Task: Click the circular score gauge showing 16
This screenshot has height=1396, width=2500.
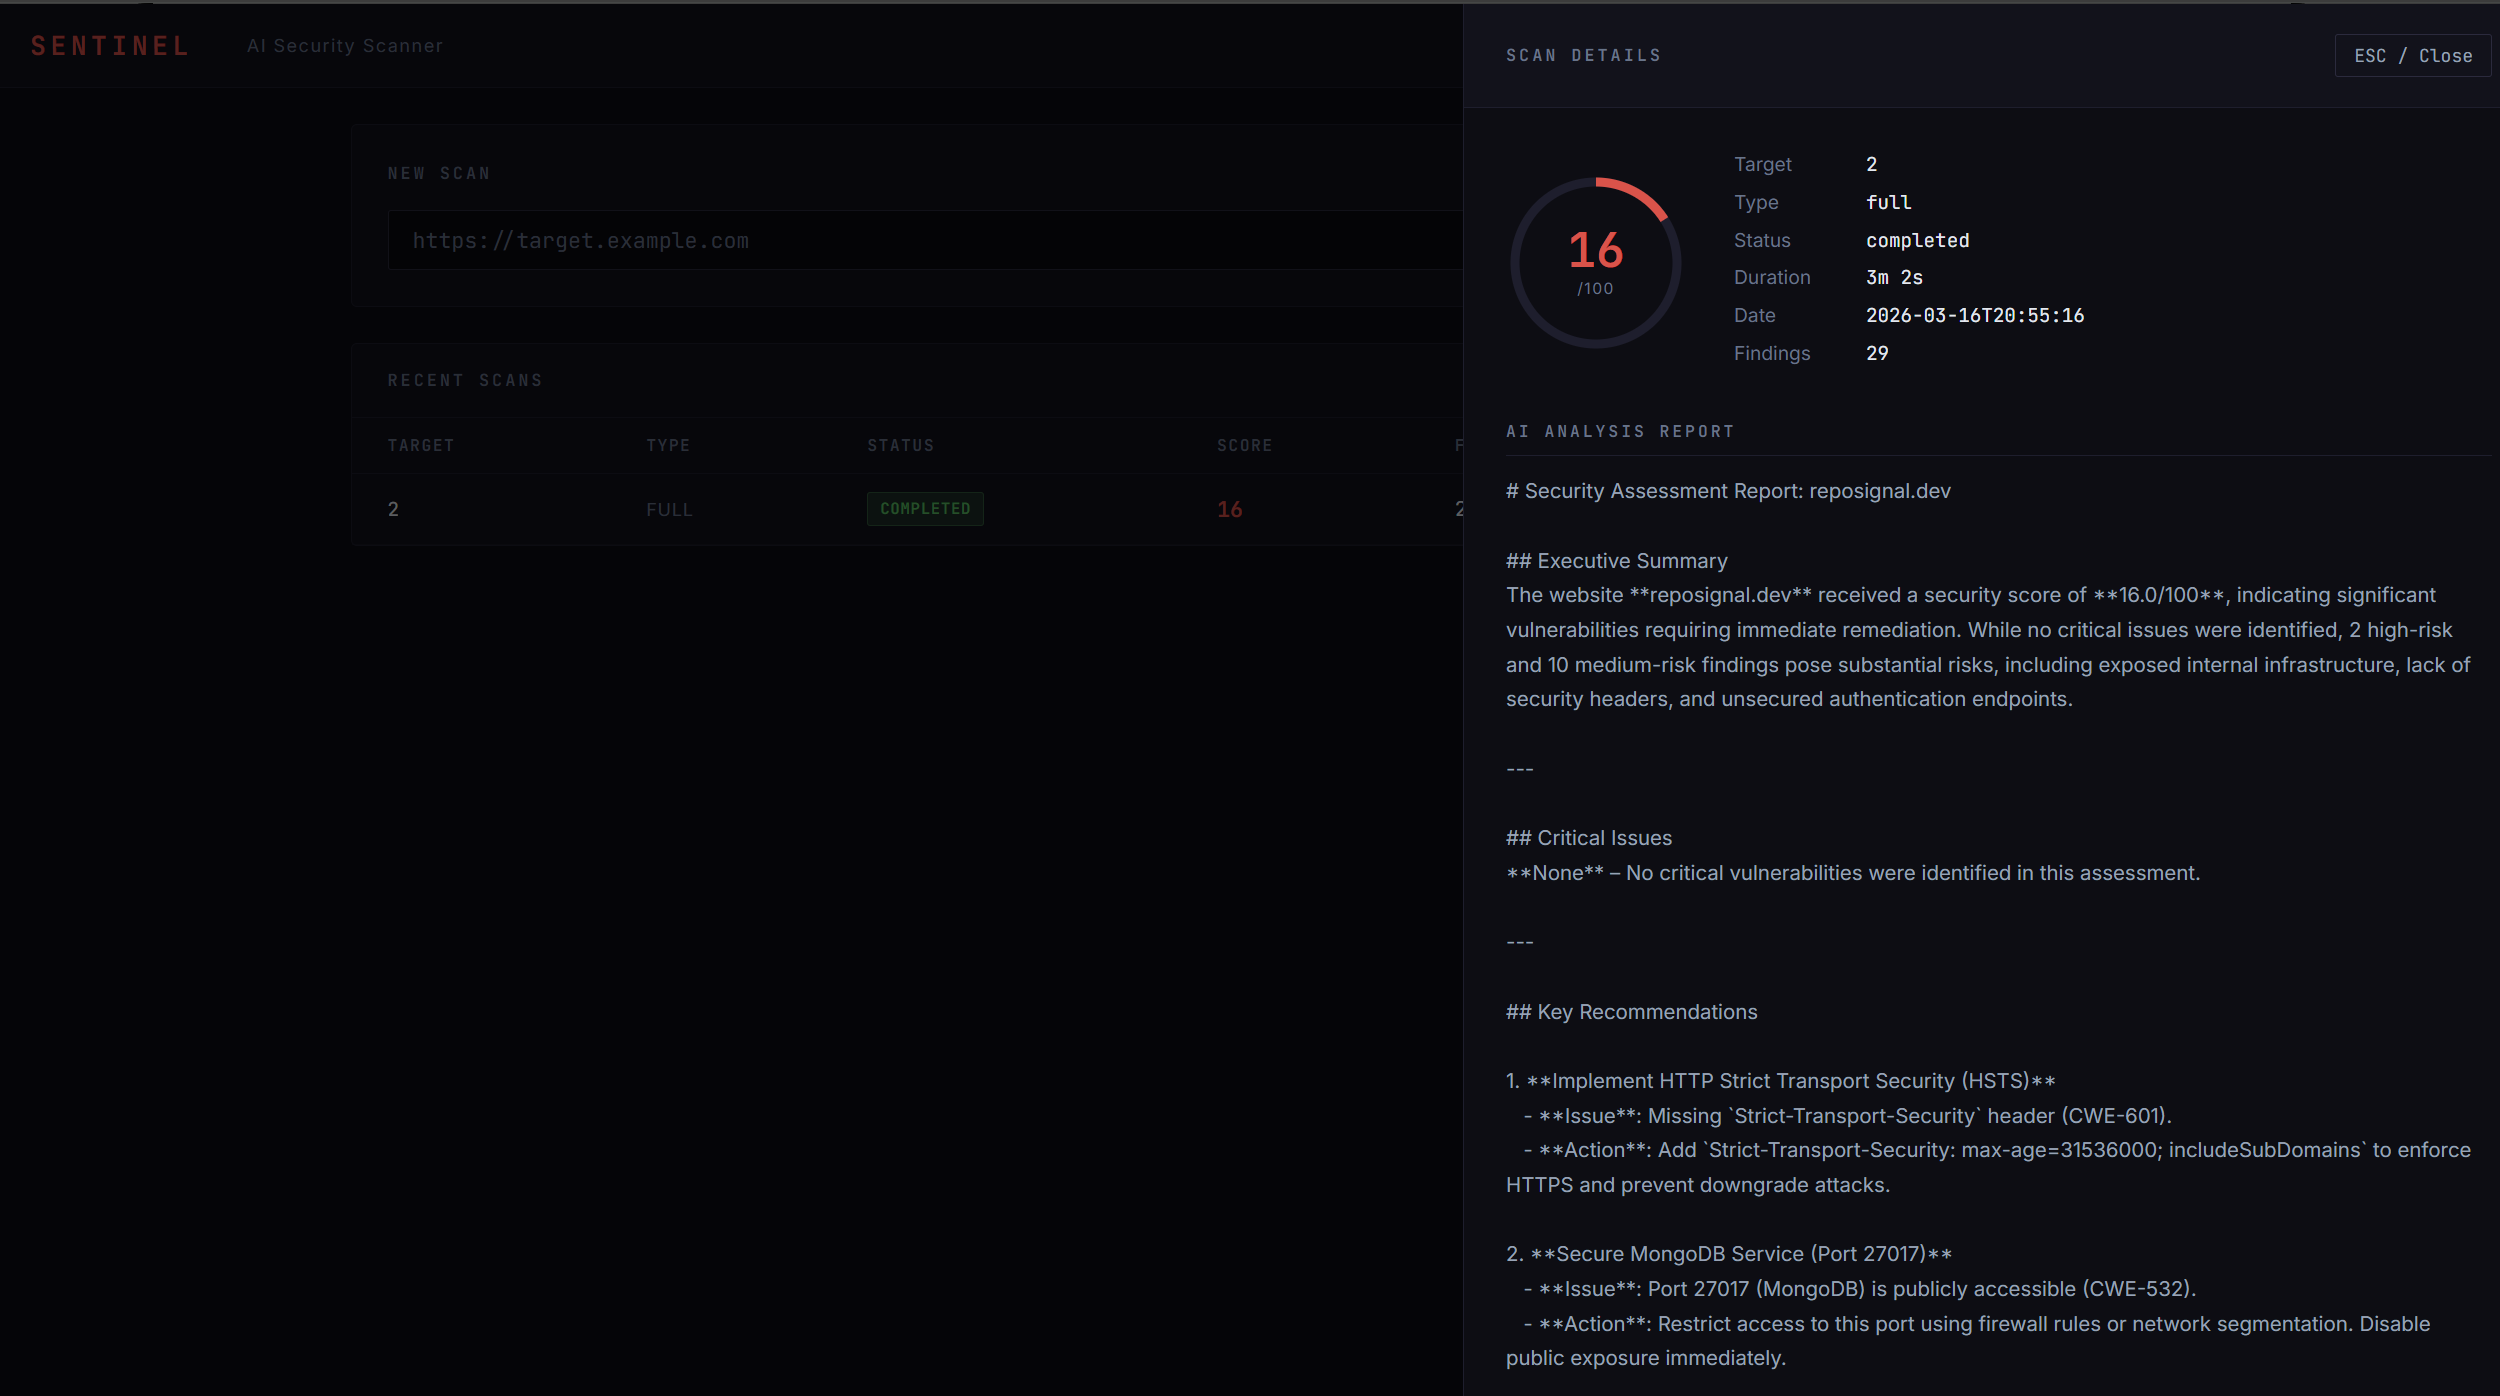Action: [1595, 263]
